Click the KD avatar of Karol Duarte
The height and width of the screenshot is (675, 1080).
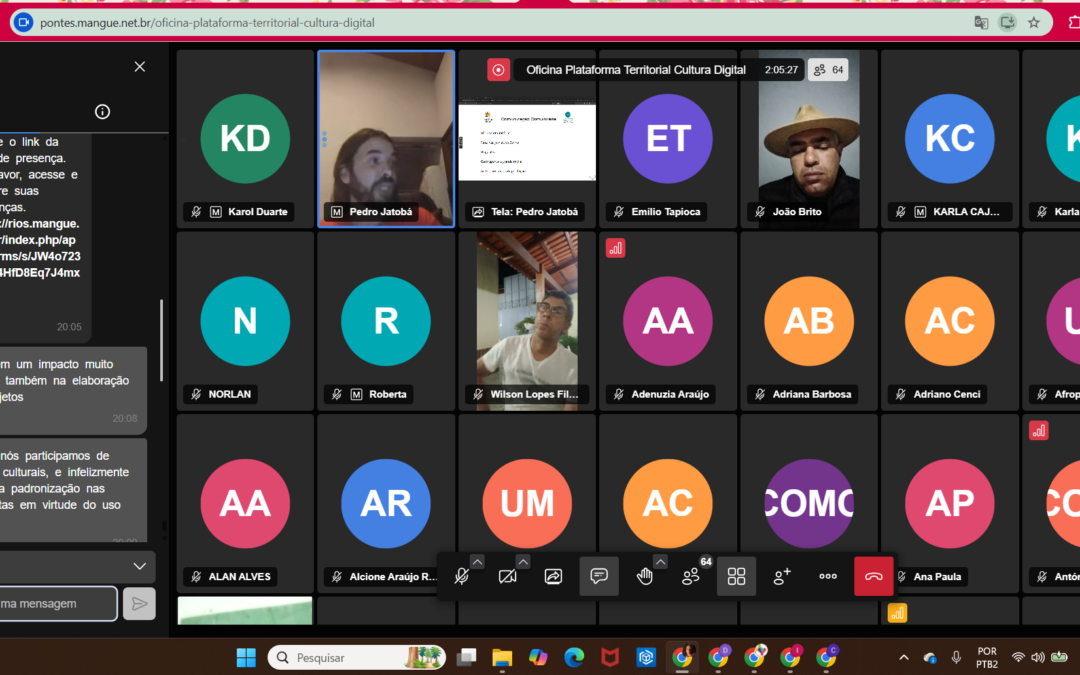[x=245, y=138]
